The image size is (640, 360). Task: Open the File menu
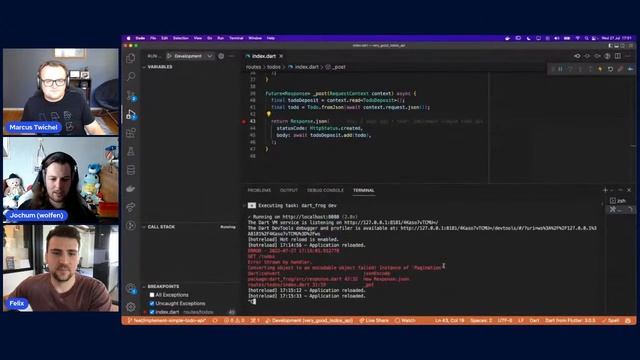(153, 38)
